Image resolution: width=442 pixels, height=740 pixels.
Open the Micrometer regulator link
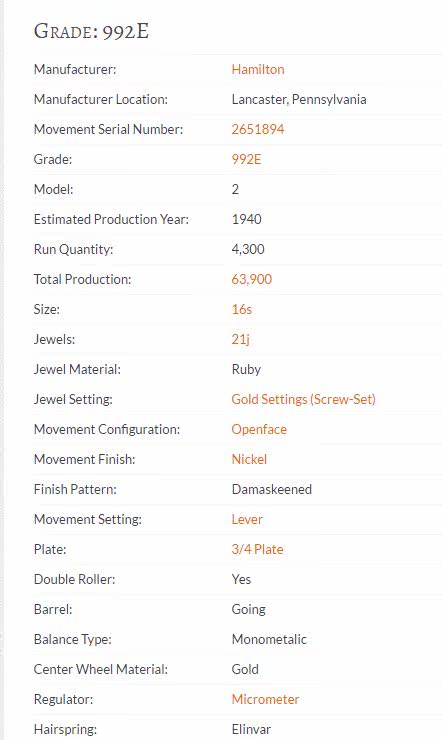(x=265, y=699)
